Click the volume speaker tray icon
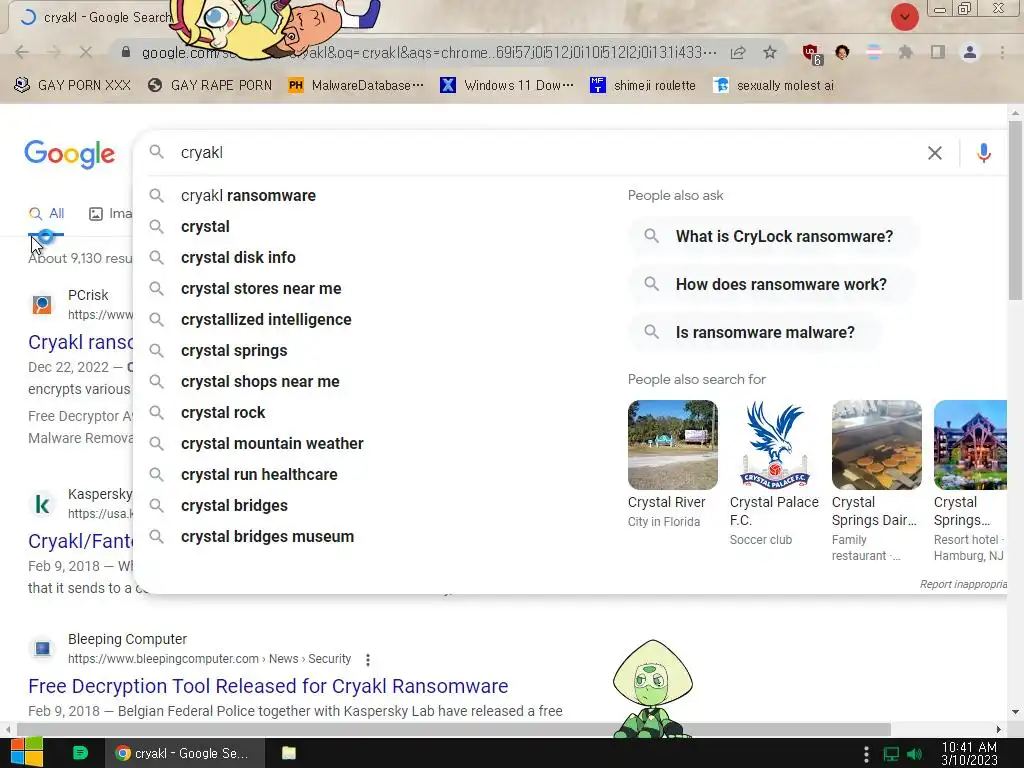Screen dimensions: 1024x768 pos(915,754)
